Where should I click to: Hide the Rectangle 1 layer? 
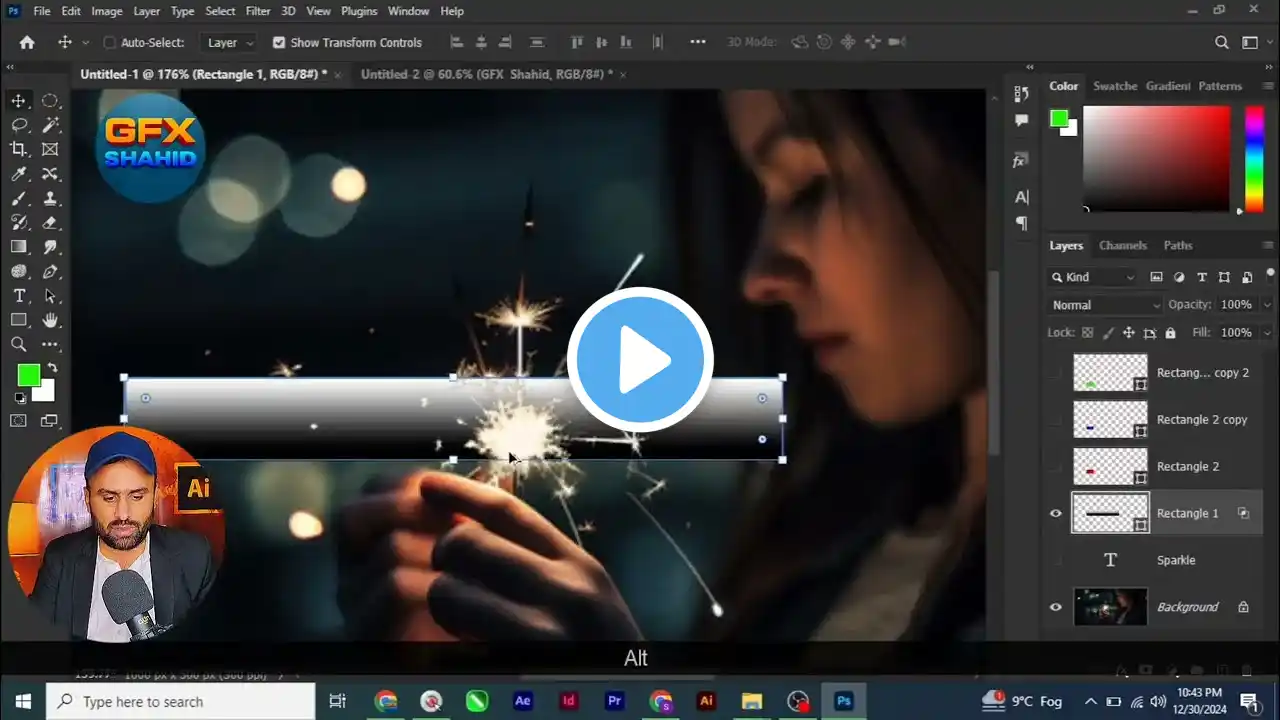click(1055, 514)
